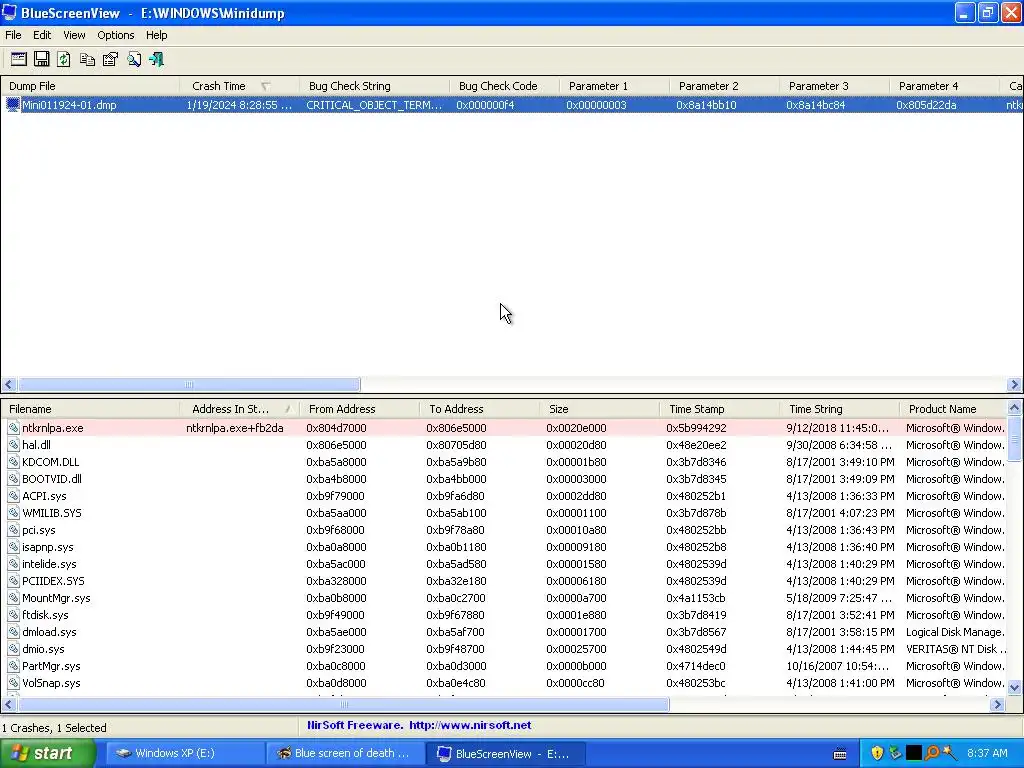1024x768 pixels.
Task: Sort crashes by Crash Time column
Action: (x=239, y=86)
